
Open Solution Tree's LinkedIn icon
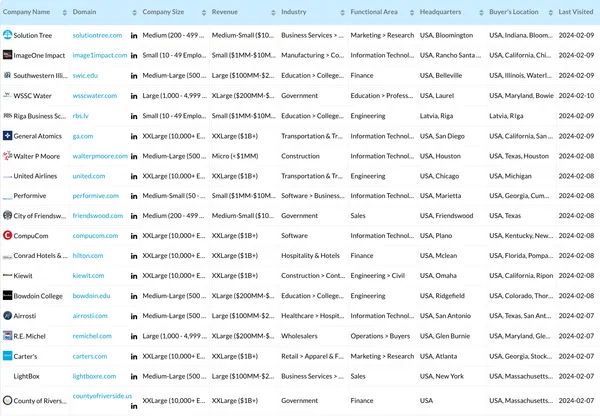click(x=135, y=35)
